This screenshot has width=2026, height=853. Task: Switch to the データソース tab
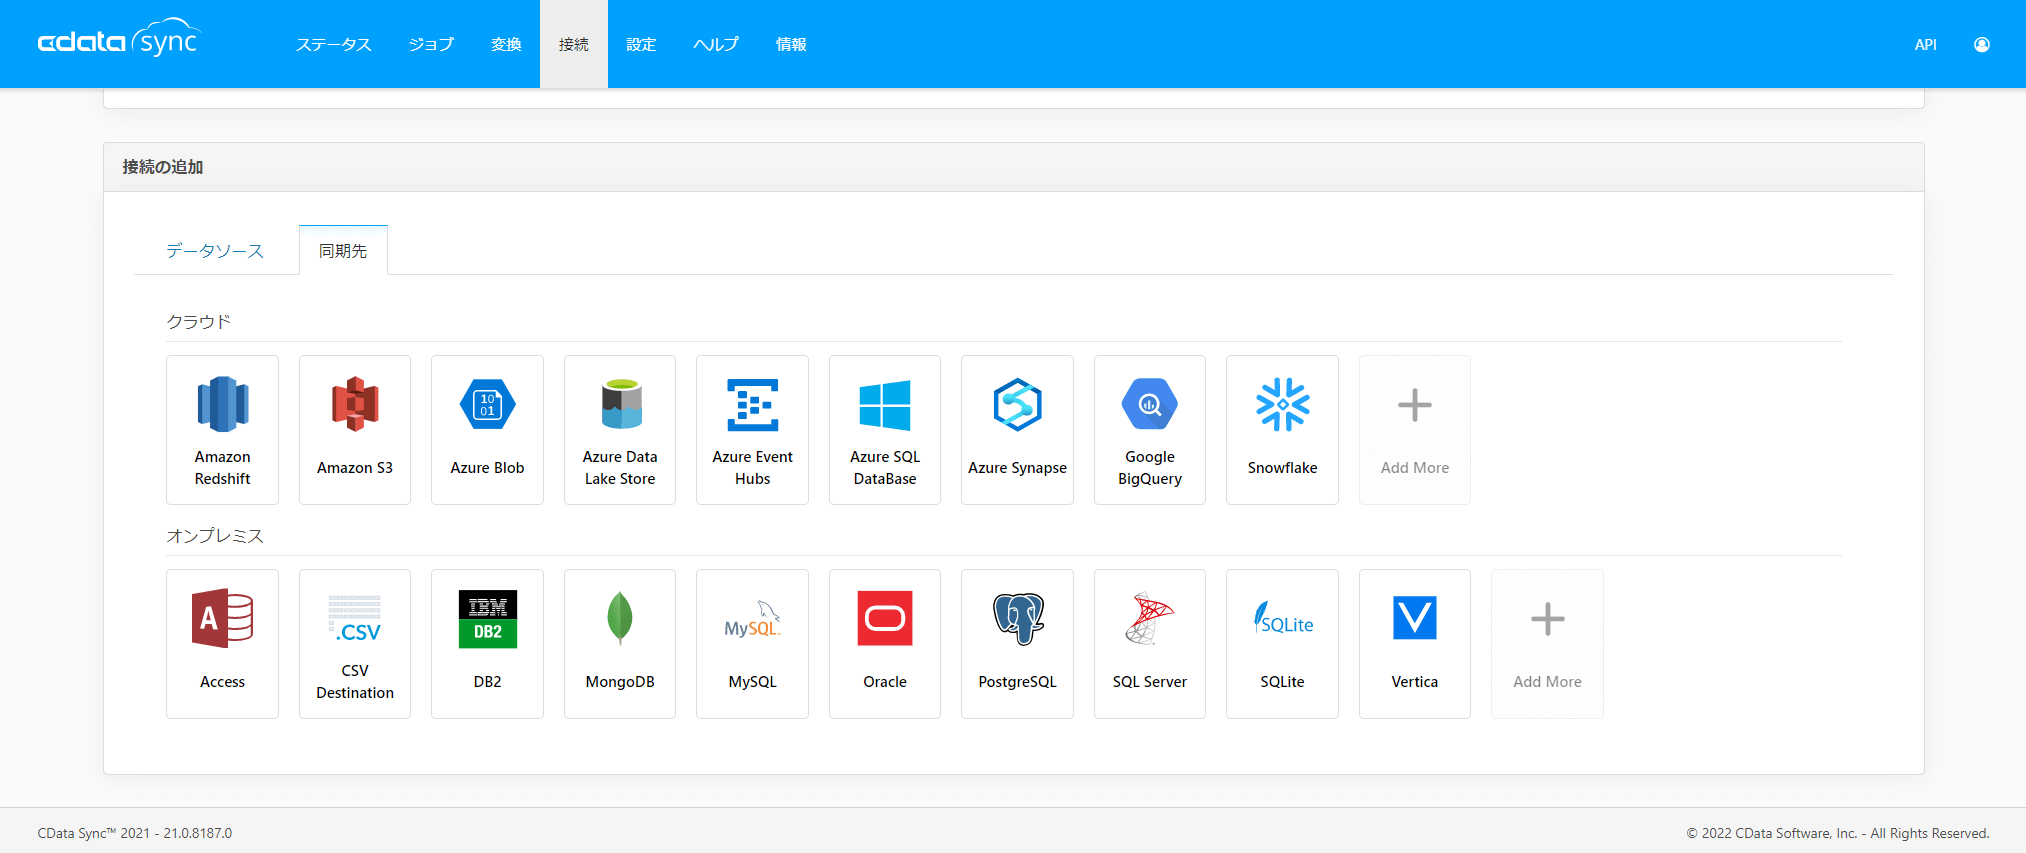[x=215, y=250]
